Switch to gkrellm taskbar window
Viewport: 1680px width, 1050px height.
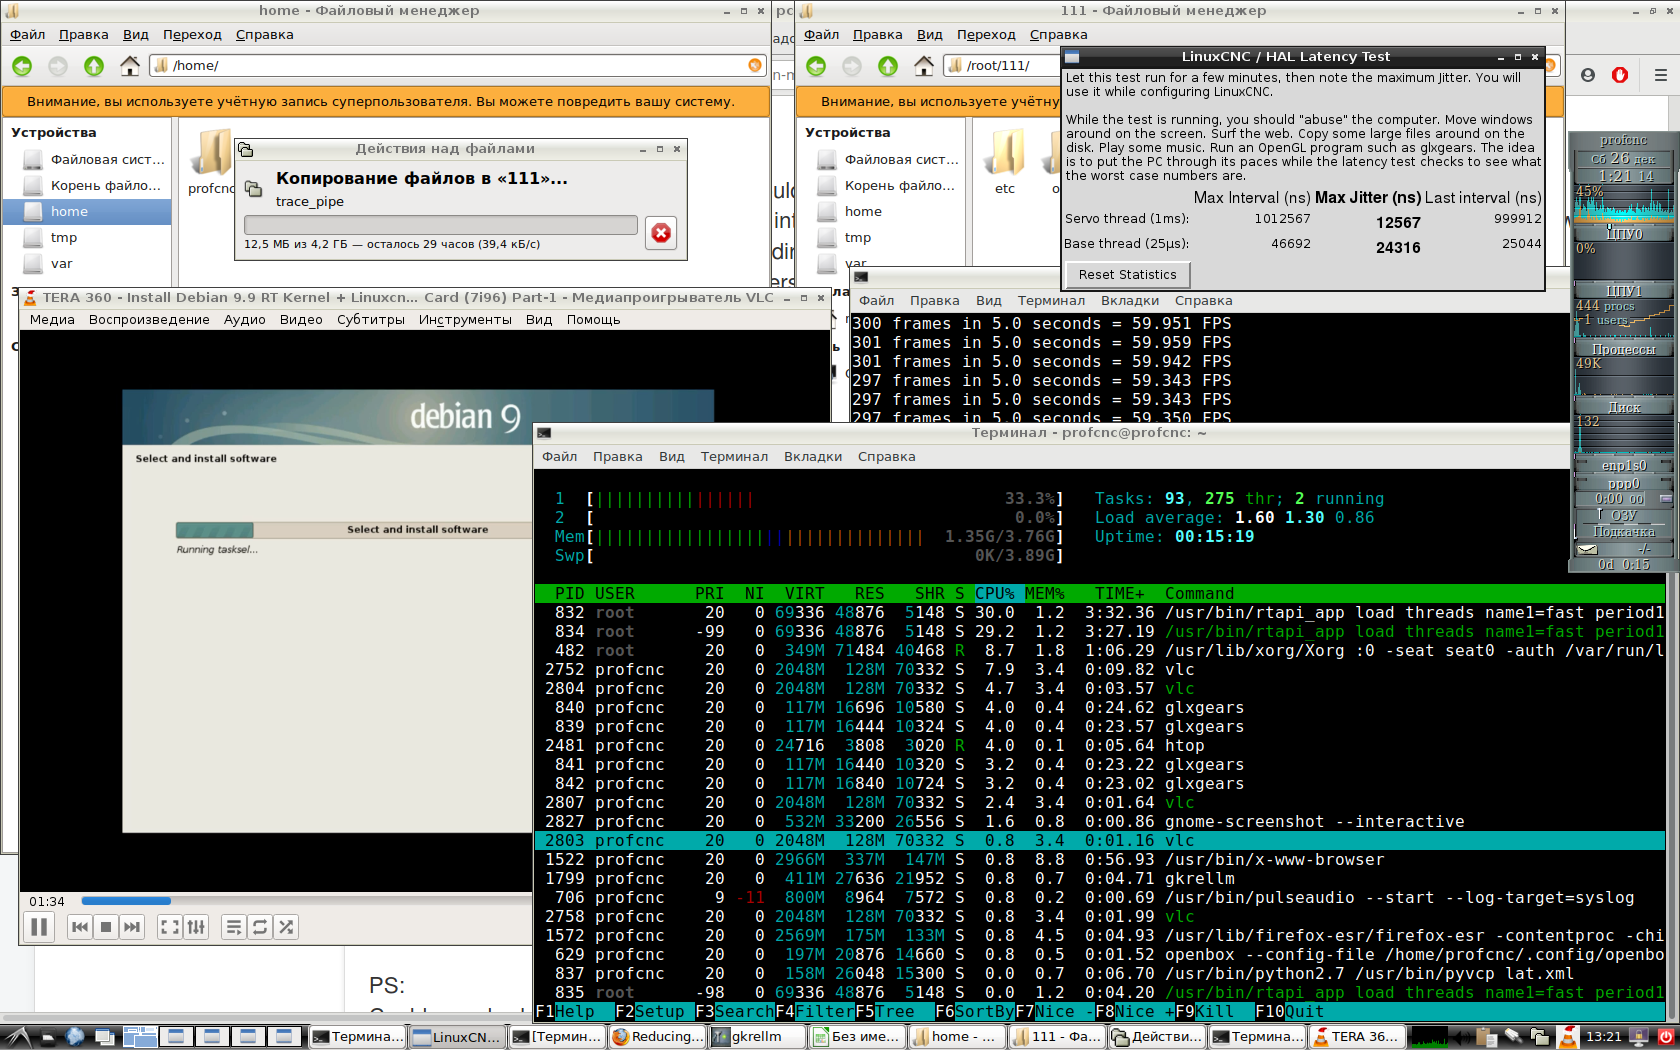pyautogui.click(x=757, y=1037)
